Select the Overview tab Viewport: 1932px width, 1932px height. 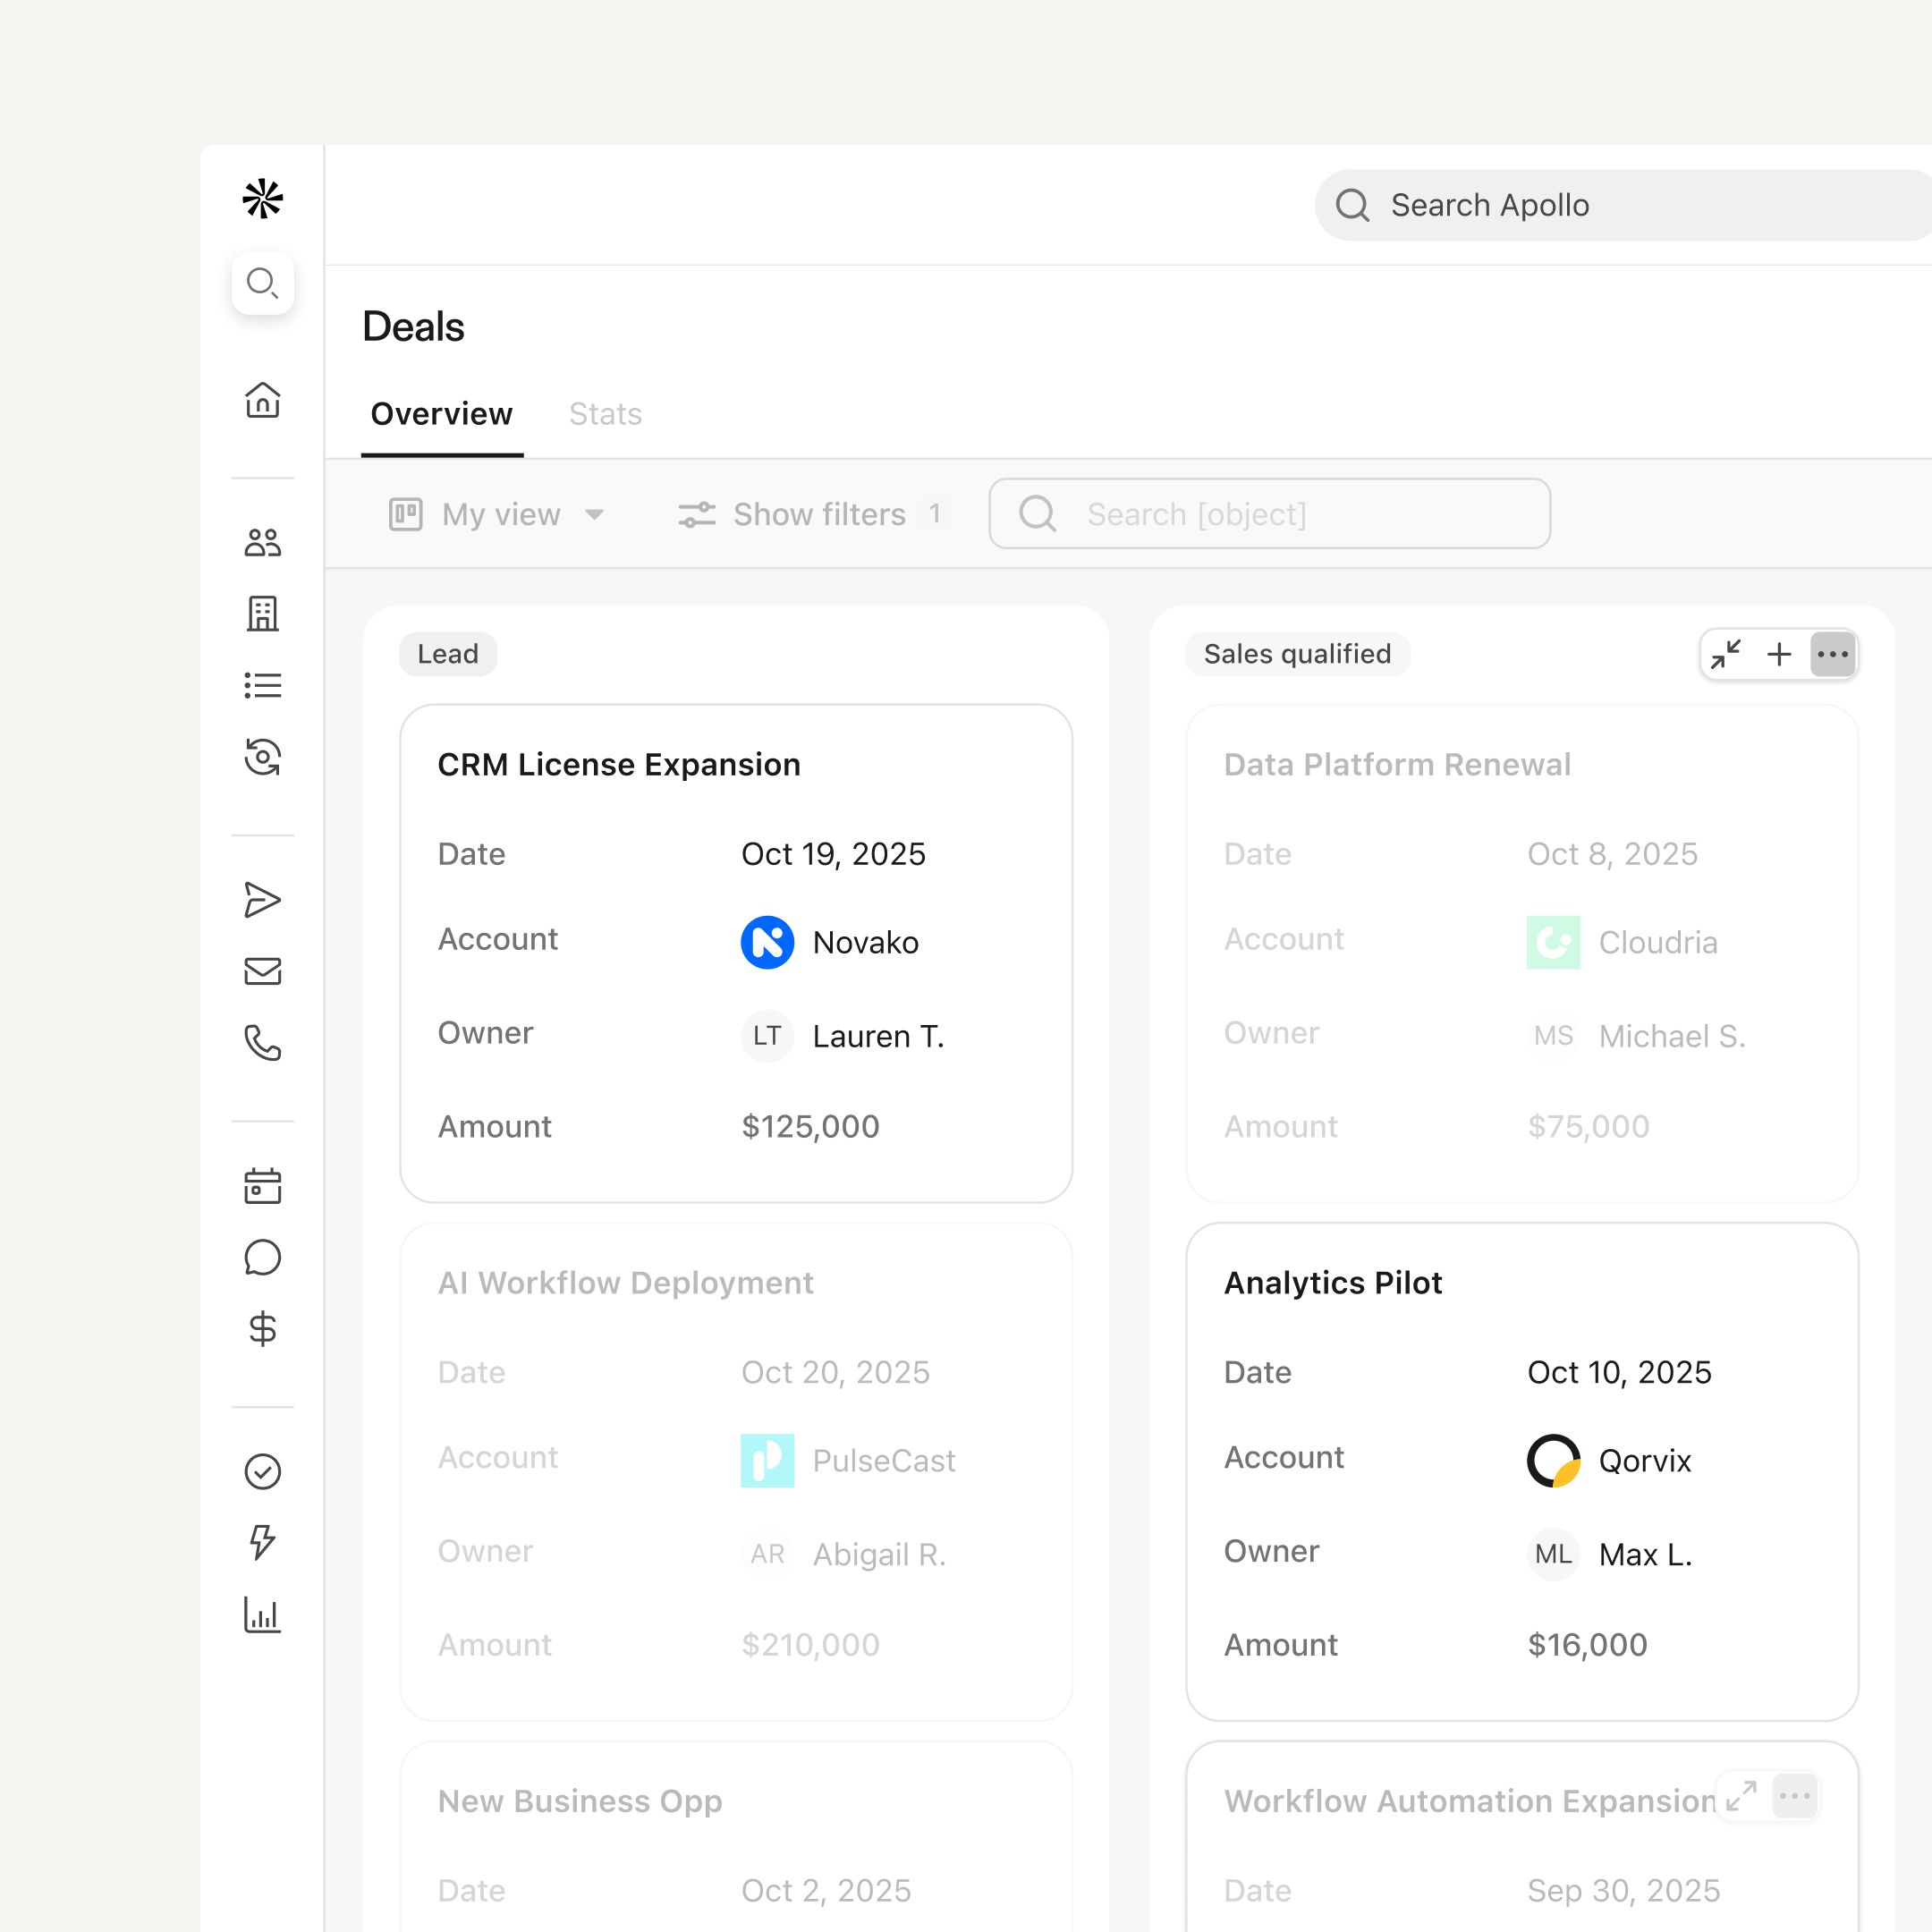click(441, 413)
